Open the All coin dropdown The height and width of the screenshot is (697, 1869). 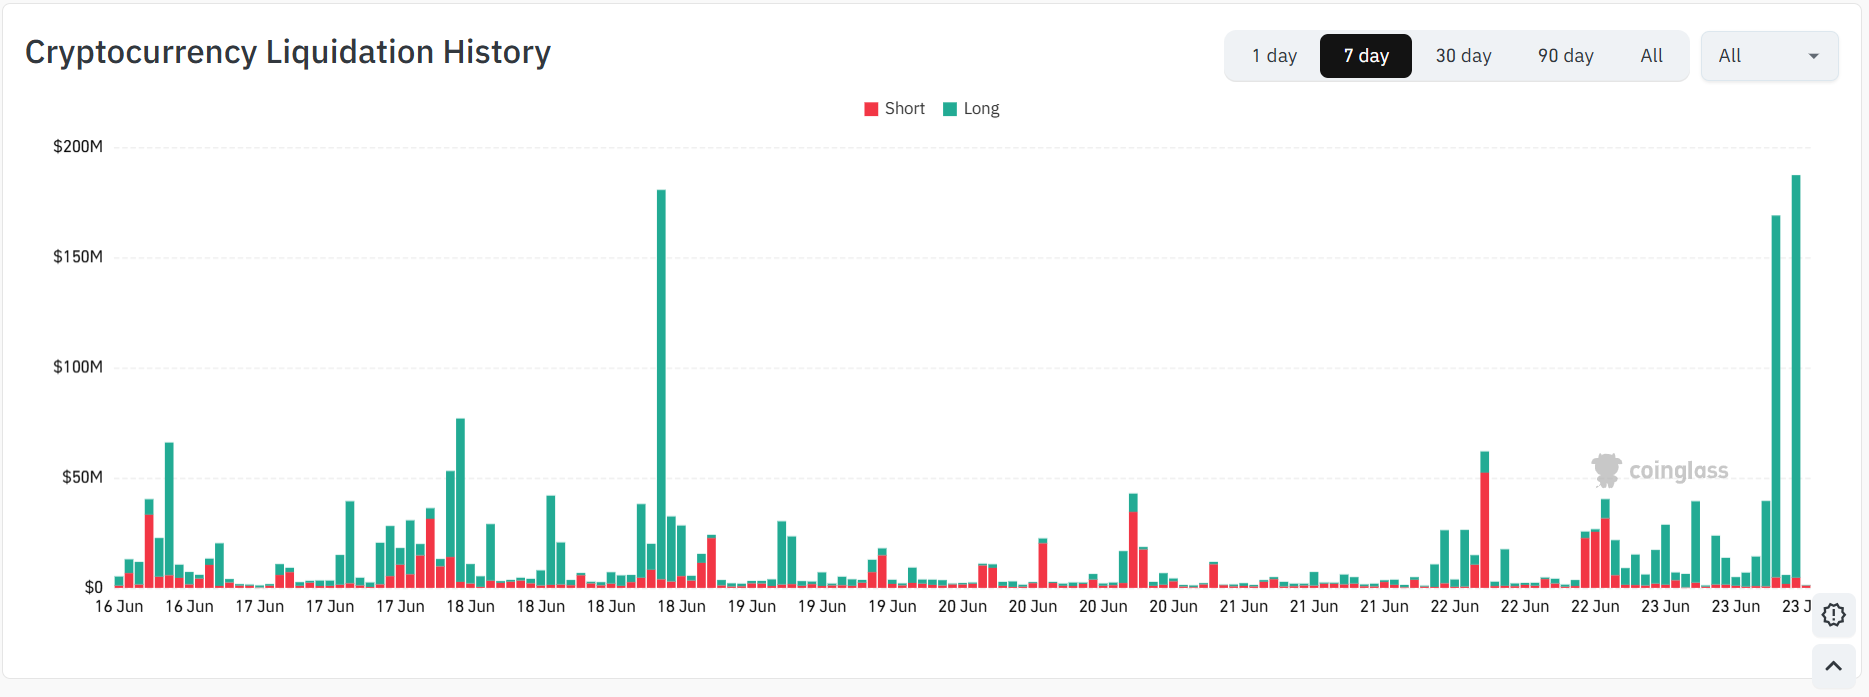1769,56
